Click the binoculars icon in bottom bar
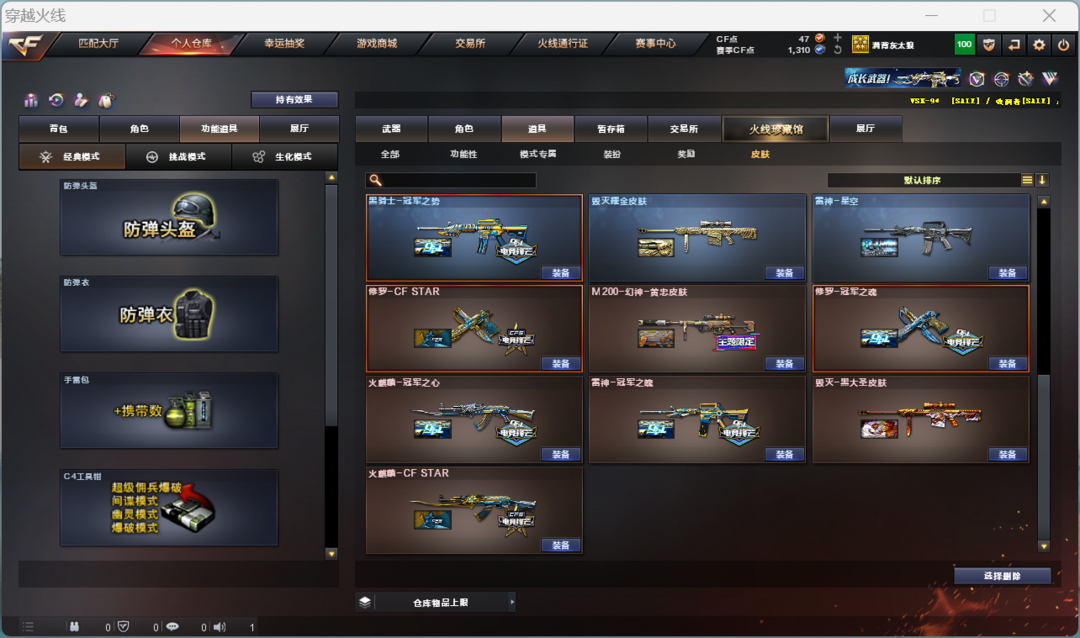 click(74, 627)
